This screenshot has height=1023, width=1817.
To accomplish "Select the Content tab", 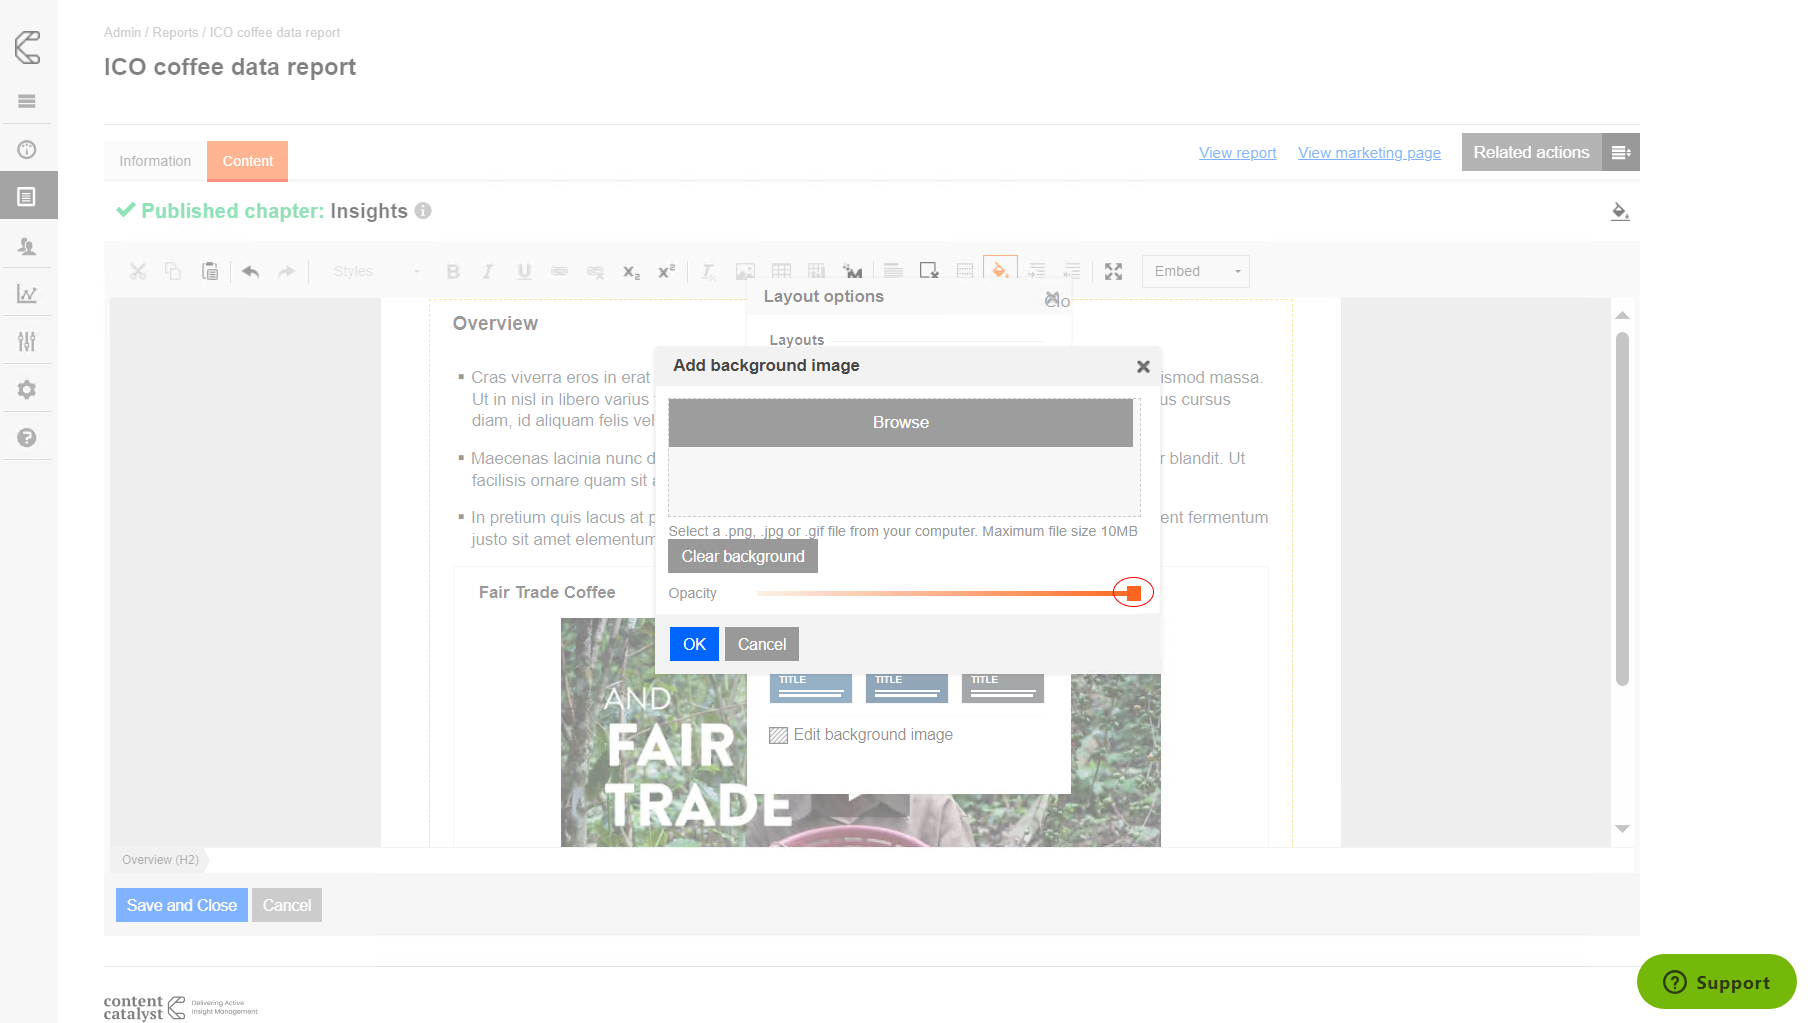I will point(247,161).
